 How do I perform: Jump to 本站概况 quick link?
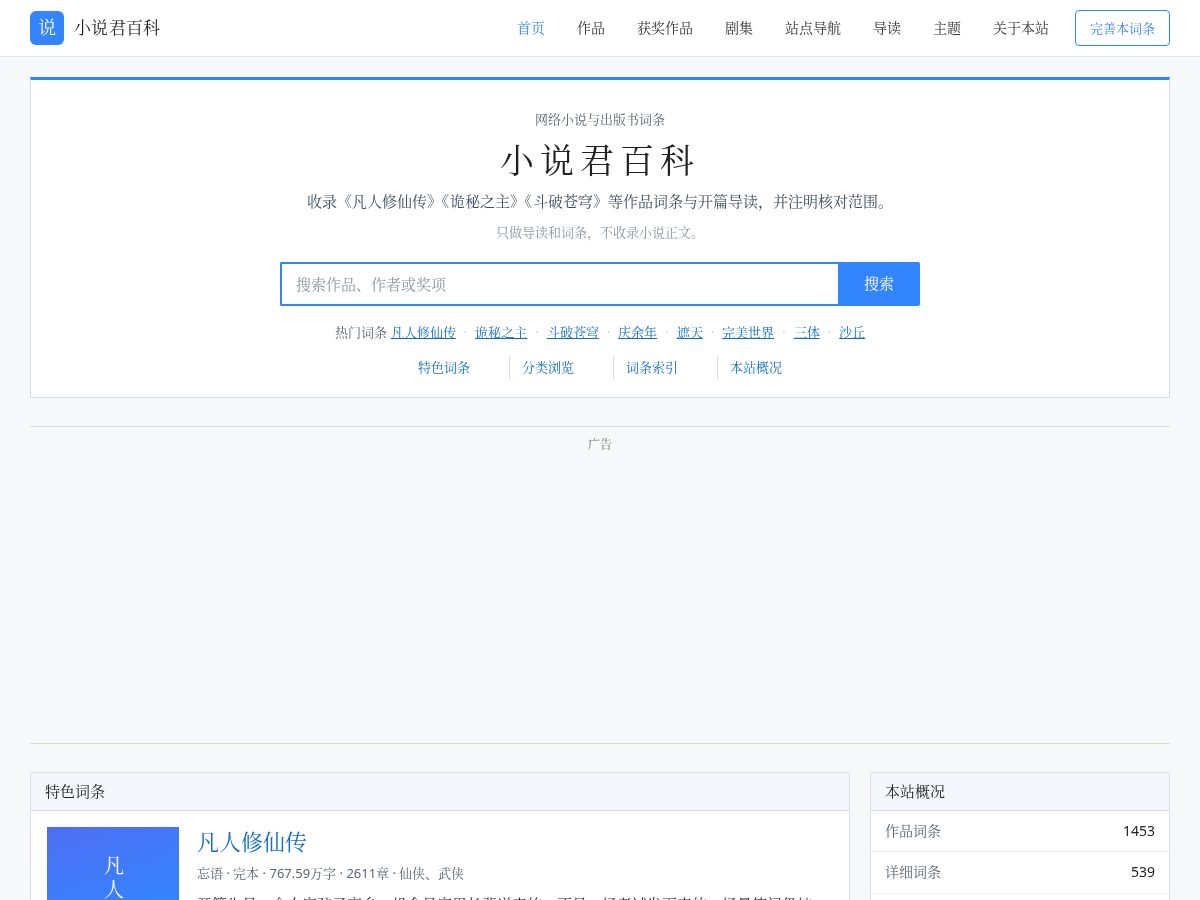(x=756, y=368)
